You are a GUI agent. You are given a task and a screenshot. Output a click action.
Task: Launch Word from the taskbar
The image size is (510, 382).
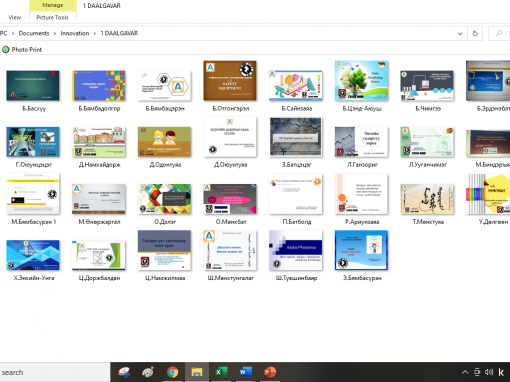pyautogui.click(x=246, y=372)
